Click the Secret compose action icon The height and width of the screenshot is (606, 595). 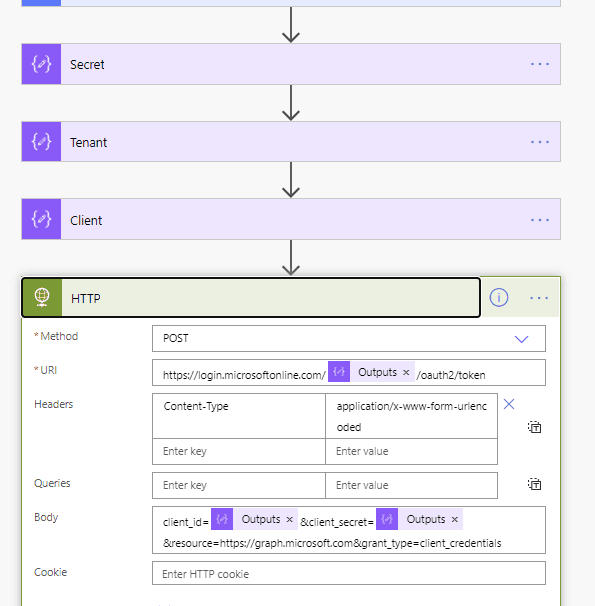tap(41, 64)
